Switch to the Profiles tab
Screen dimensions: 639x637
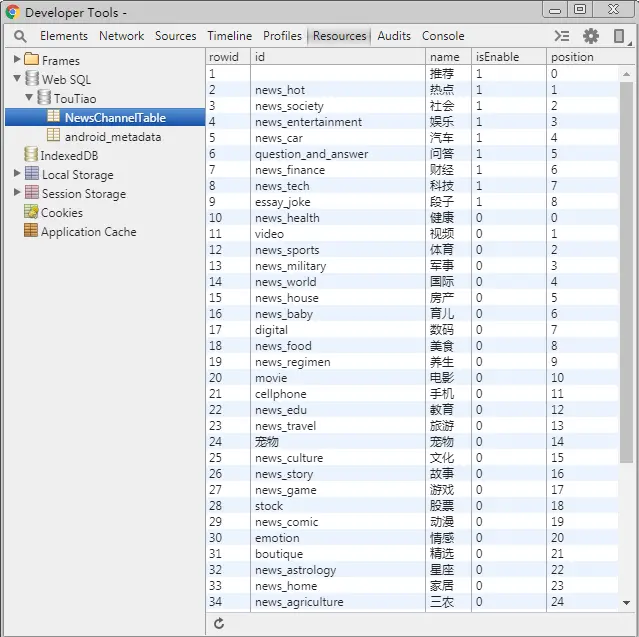[x=282, y=36]
